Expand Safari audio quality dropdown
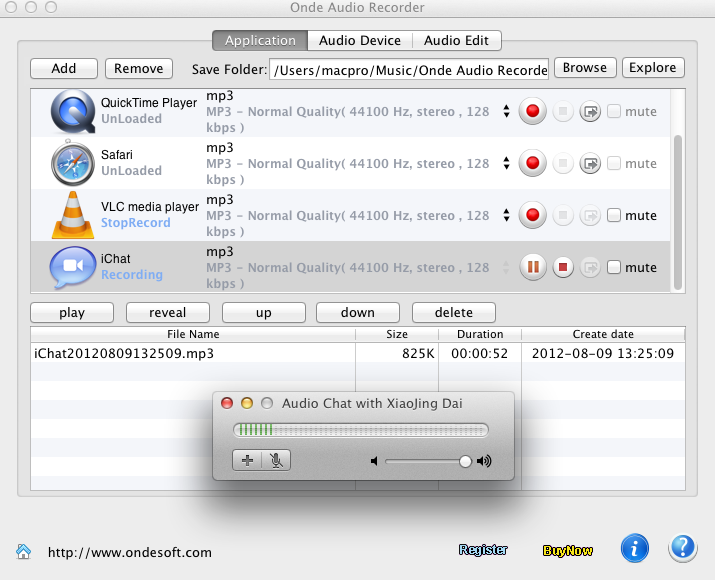 [x=506, y=164]
